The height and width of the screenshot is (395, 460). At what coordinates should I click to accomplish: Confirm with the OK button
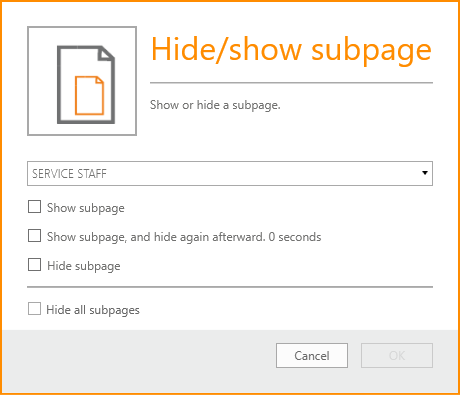(397, 355)
